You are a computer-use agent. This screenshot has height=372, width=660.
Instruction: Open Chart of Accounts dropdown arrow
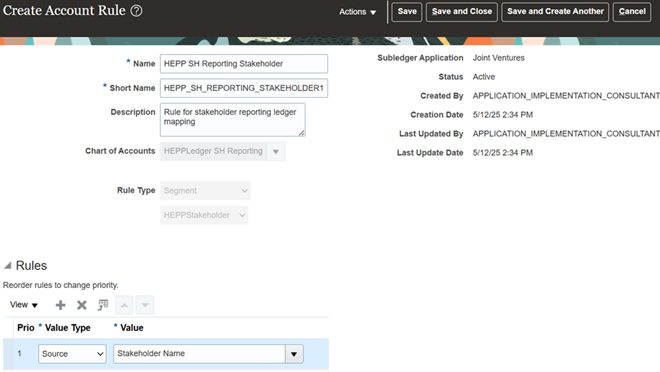coord(276,151)
